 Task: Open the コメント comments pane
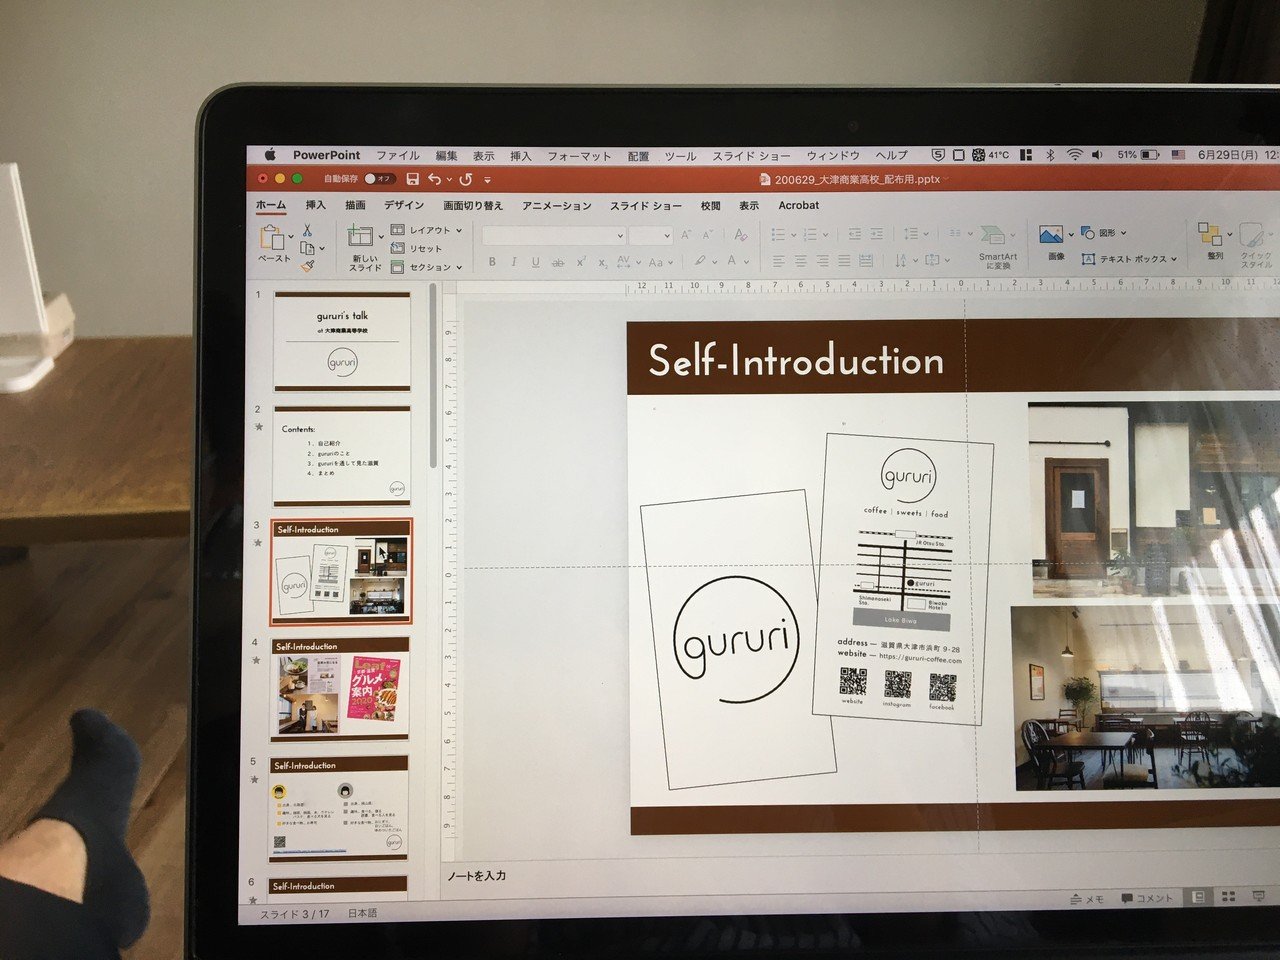click(1147, 899)
